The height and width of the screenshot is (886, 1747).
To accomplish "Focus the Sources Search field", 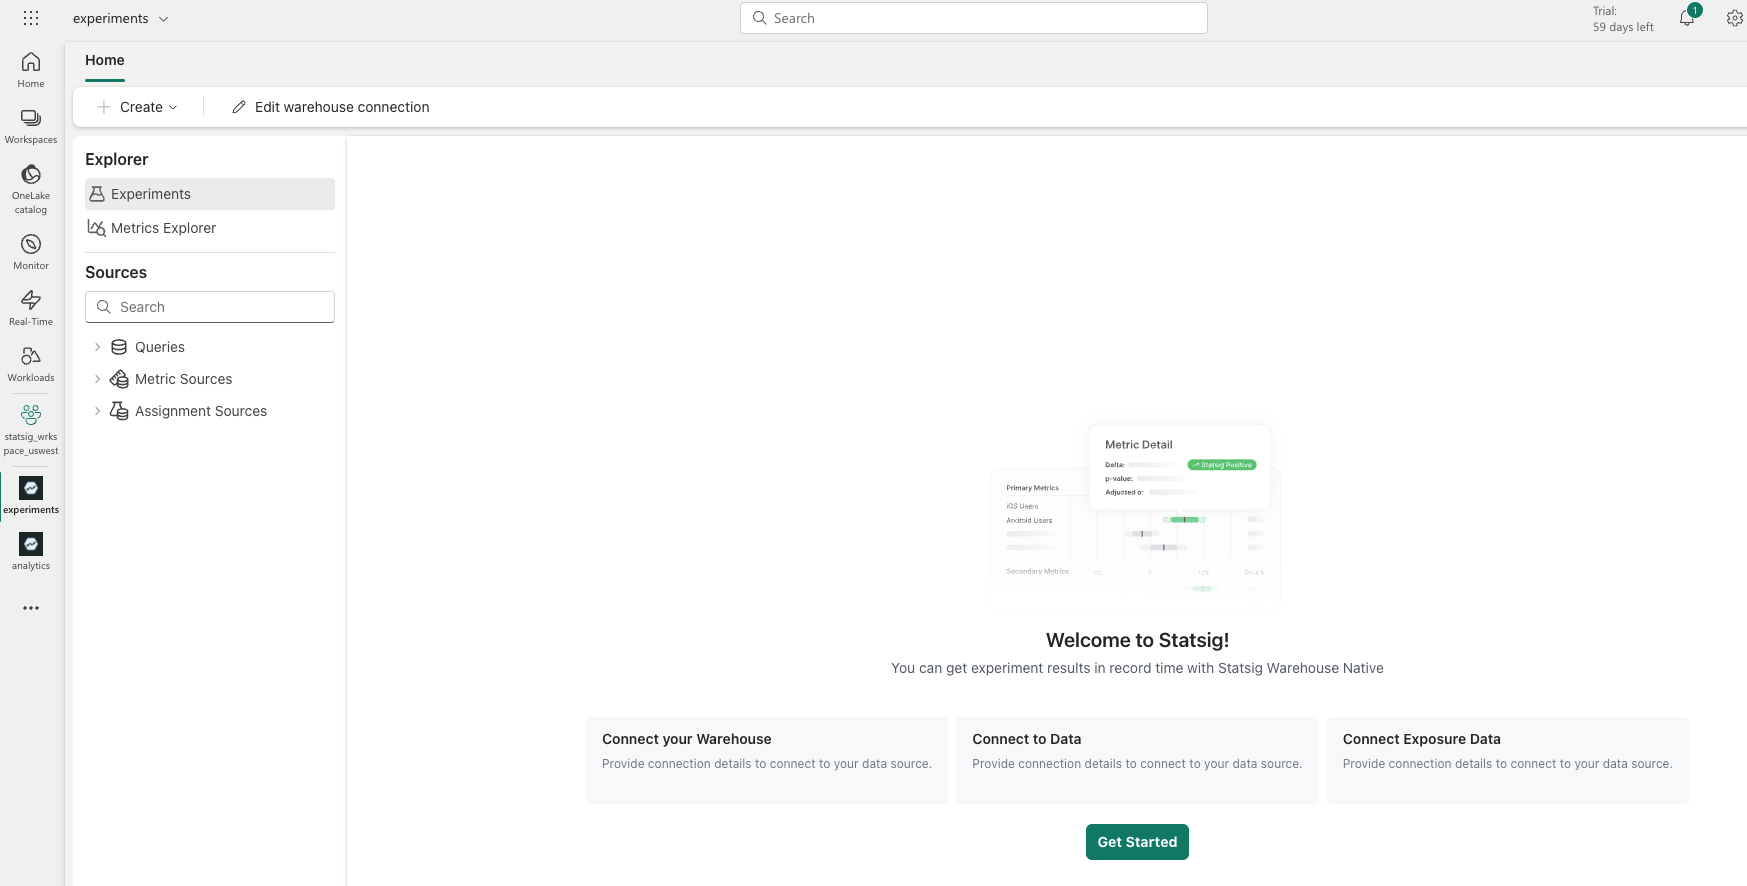I will (210, 307).
